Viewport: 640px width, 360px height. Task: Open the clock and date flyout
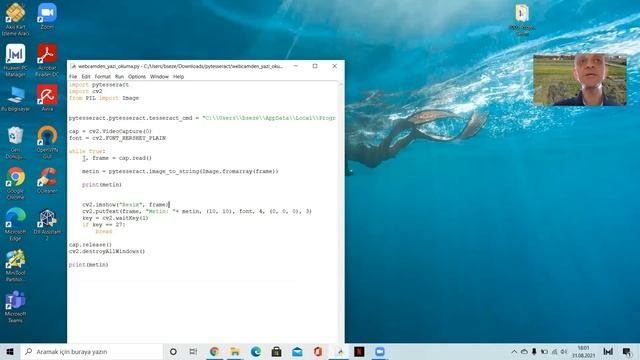[x=584, y=351]
